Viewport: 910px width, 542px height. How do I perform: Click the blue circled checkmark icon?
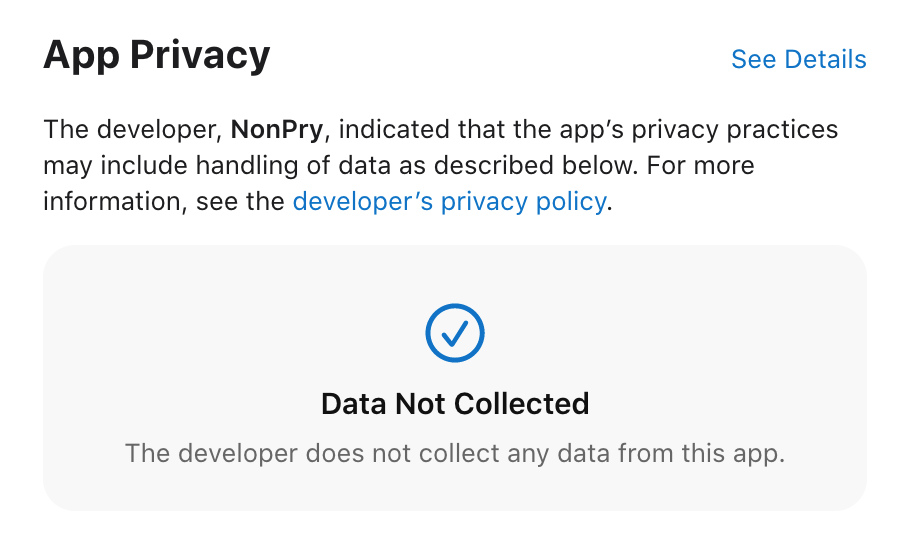coord(455,332)
